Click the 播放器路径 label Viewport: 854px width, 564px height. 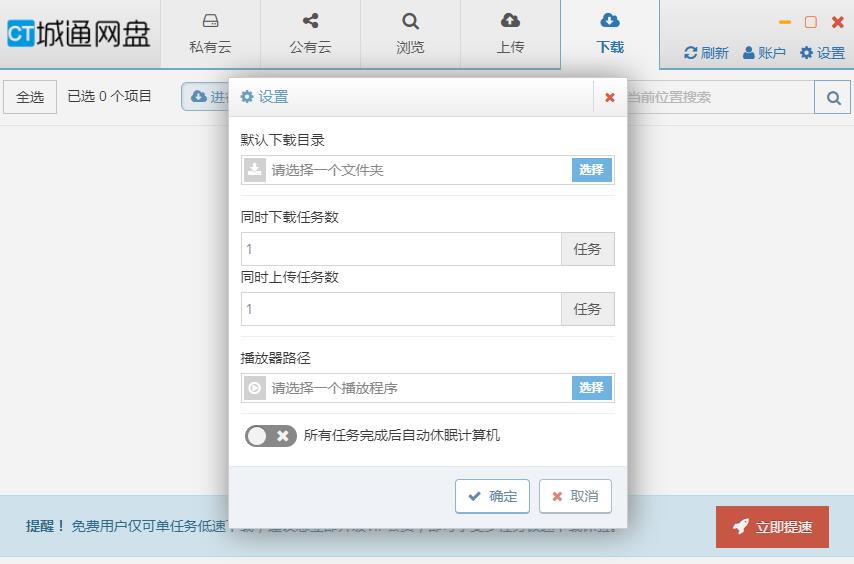click(x=275, y=358)
